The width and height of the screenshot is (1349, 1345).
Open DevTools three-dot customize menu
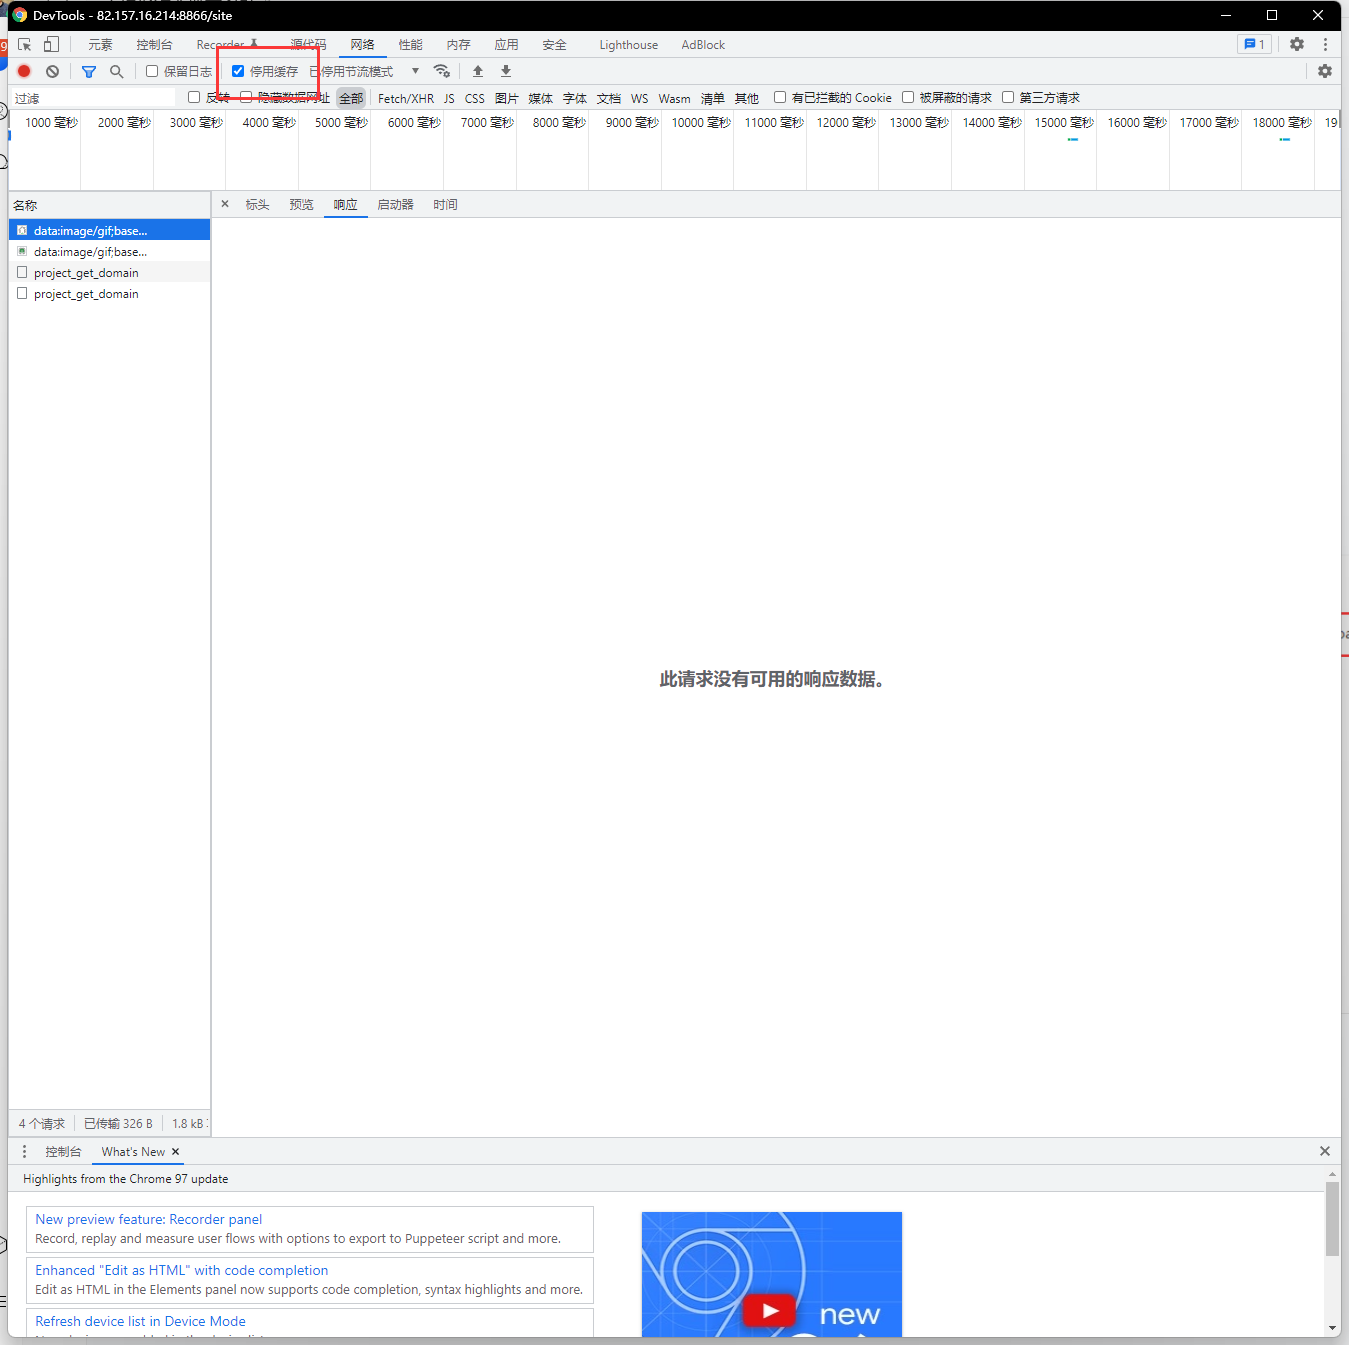pyautogui.click(x=1325, y=44)
